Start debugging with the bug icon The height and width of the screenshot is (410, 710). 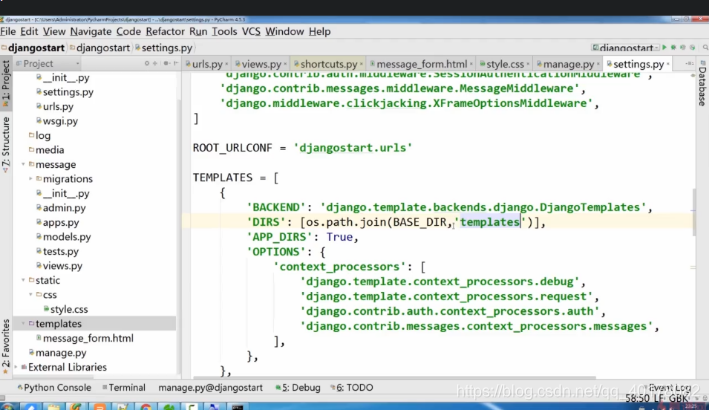pyautogui.click(x=673, y=48)
